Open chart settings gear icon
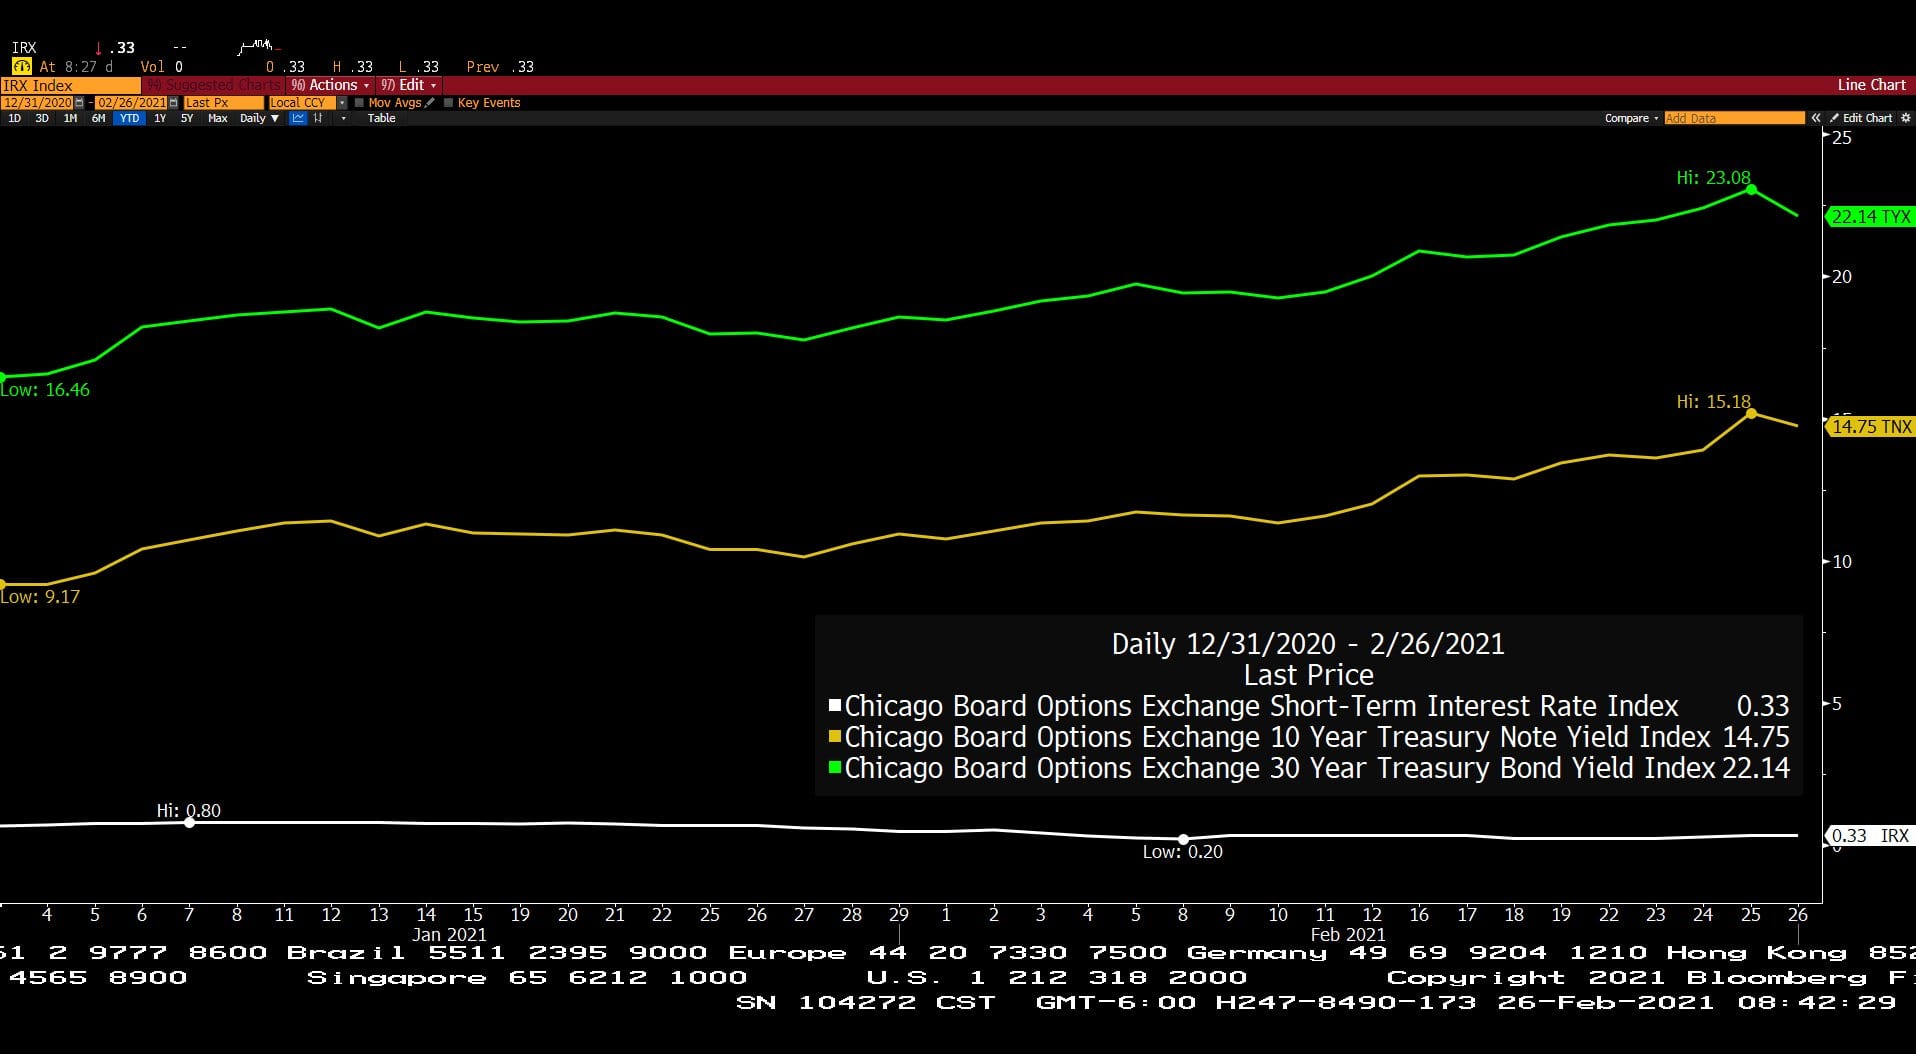The height and width of the screenshot is (1054, 1916). click(1906, 118)
